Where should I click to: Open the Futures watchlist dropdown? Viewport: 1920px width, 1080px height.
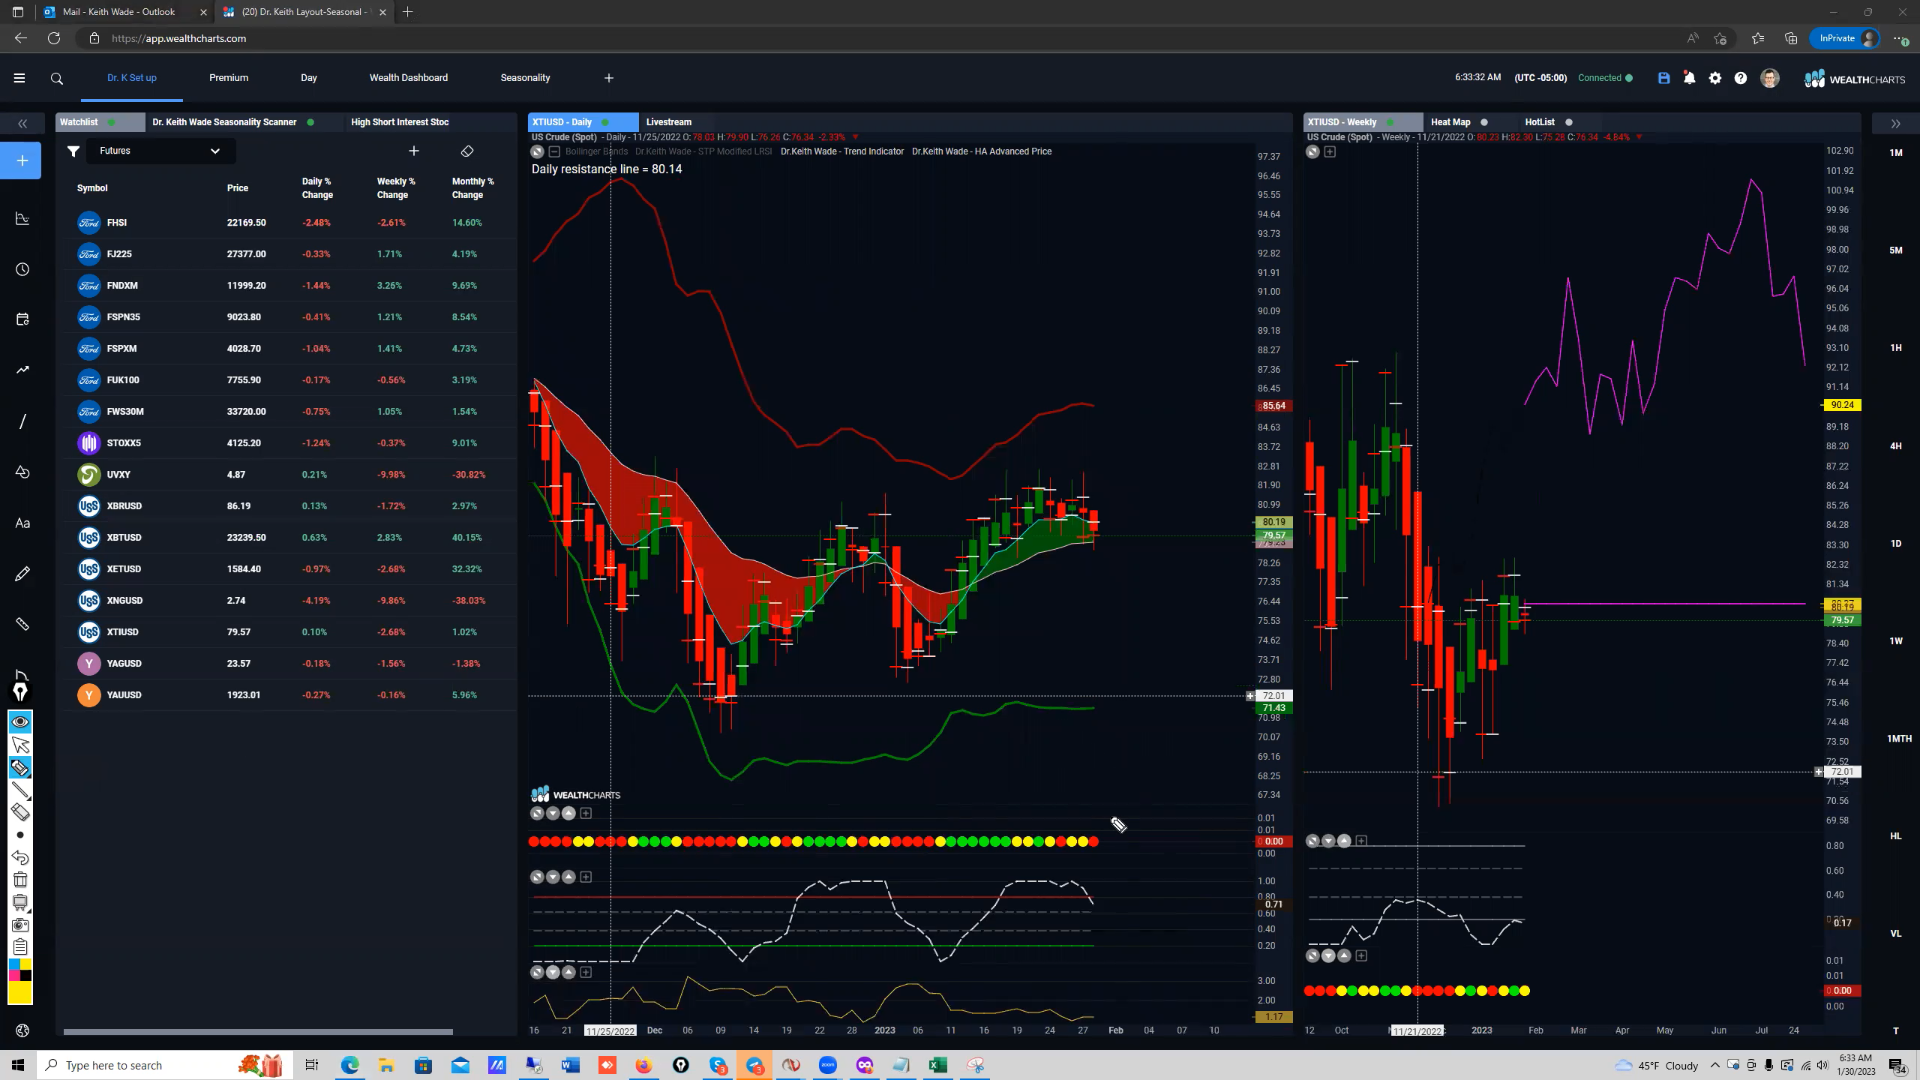pos(160,151)
